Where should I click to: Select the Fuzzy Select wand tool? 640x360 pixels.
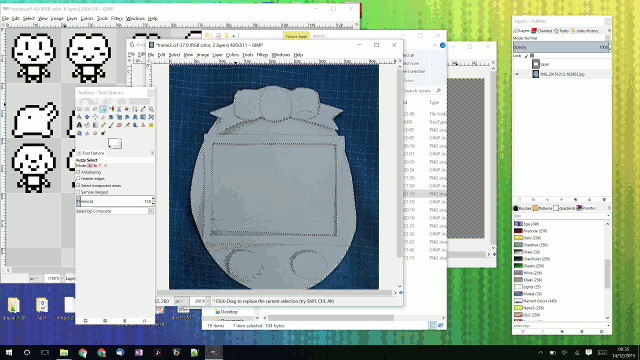[x=103, y=109]
